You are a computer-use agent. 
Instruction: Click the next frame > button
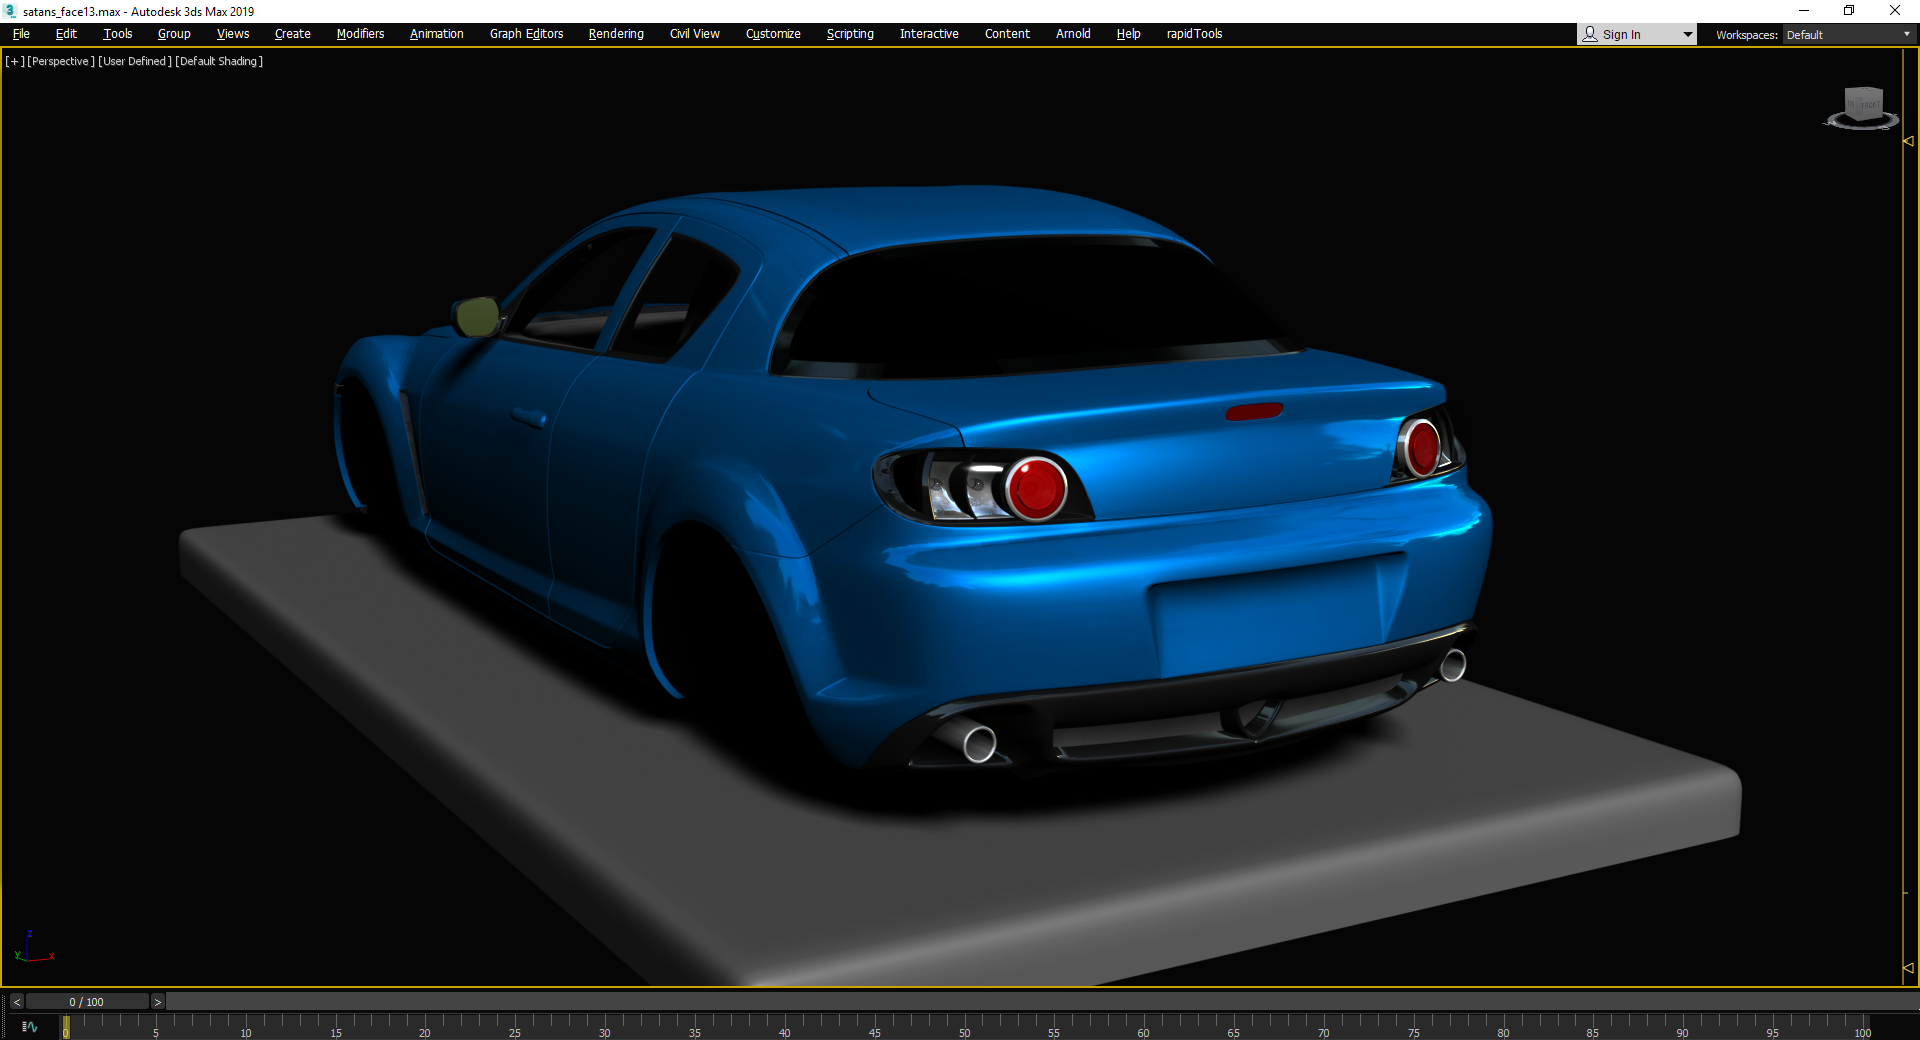[157, 1002]
